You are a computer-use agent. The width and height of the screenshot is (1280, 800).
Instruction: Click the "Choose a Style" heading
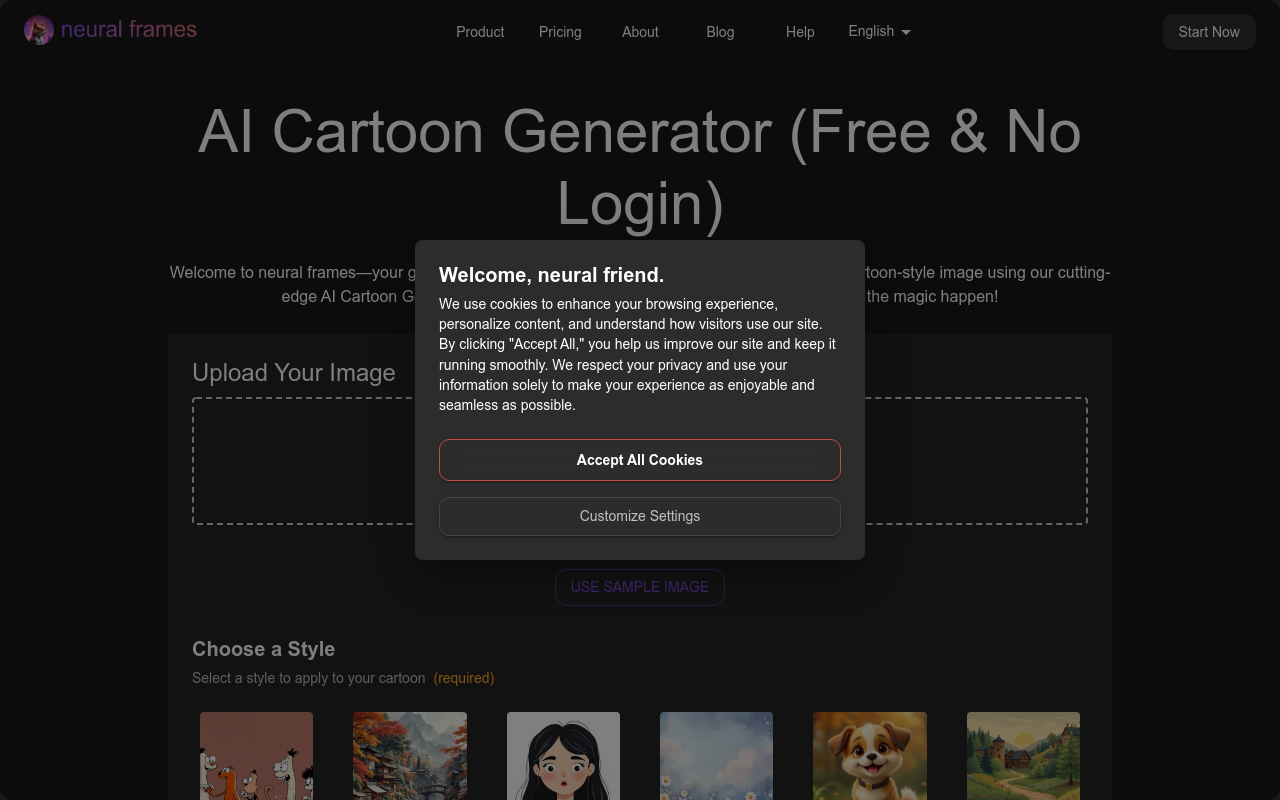(263, 649)
